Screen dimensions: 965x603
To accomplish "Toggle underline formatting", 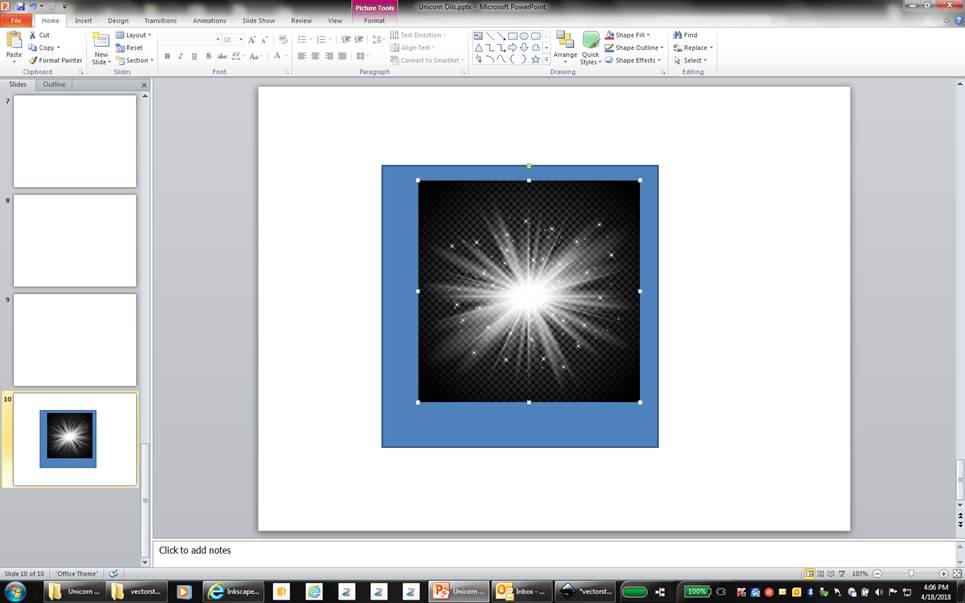I will click(194, 56).
